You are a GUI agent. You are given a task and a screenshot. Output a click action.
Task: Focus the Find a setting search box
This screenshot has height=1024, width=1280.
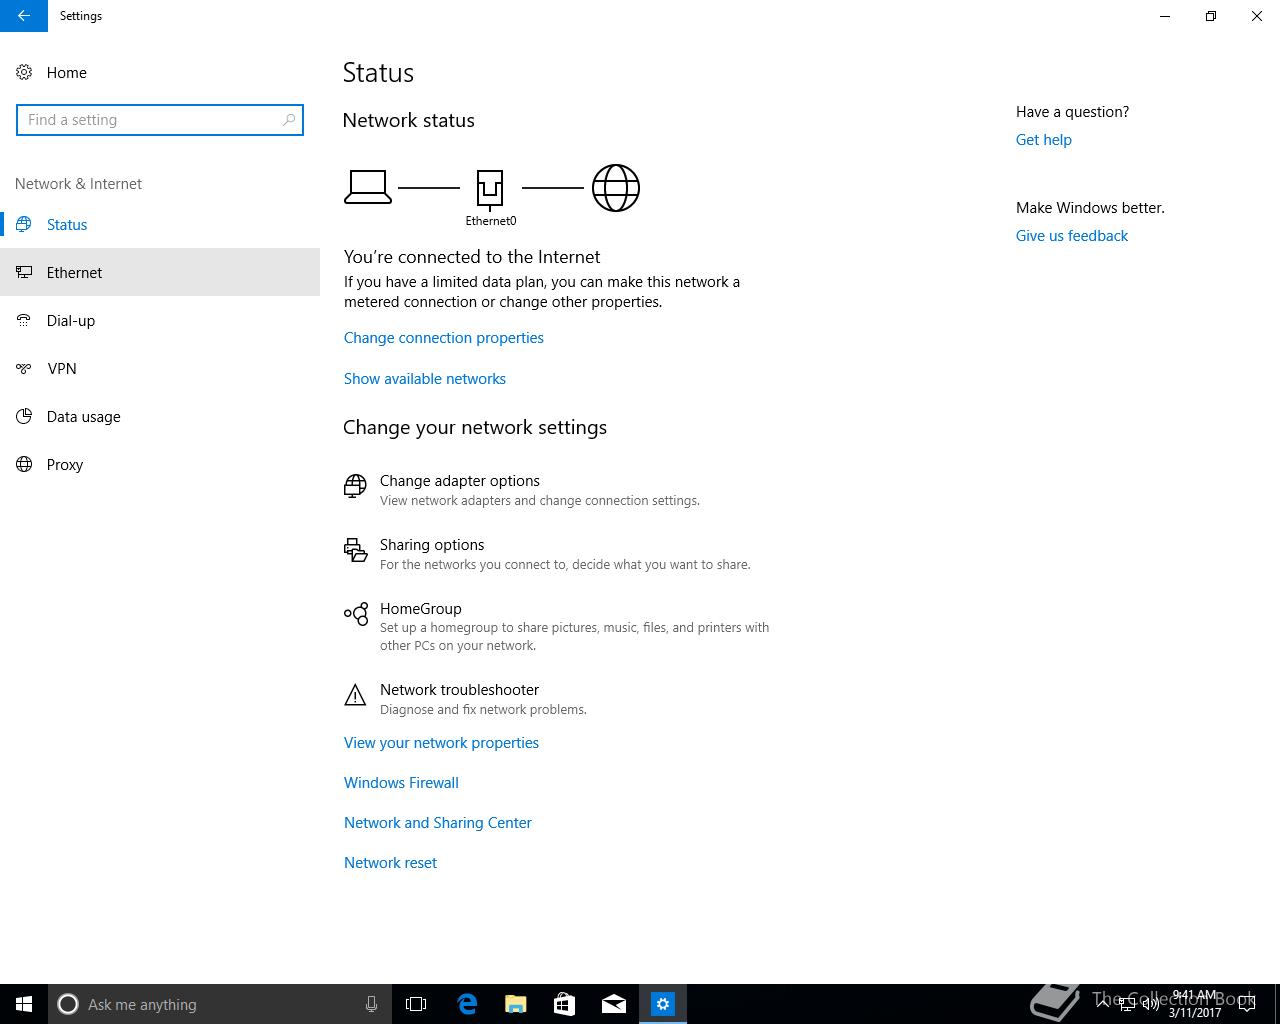coord(160,120)
